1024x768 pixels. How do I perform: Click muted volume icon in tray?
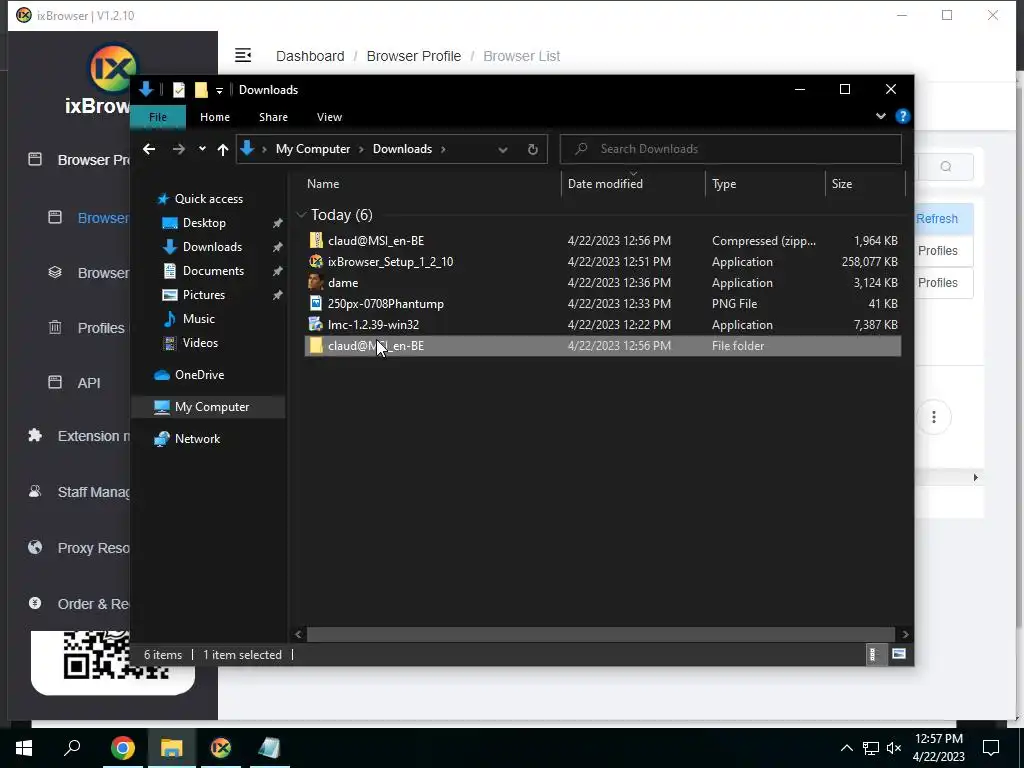pos(894,748)
